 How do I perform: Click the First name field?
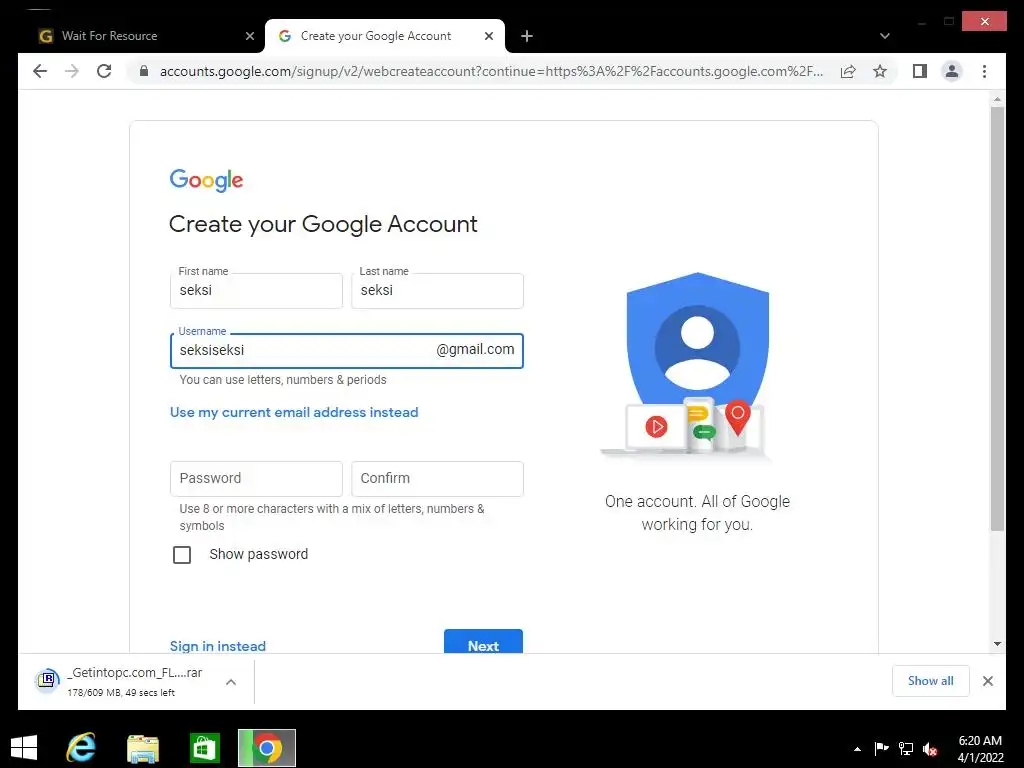click(x=256, y=291)
